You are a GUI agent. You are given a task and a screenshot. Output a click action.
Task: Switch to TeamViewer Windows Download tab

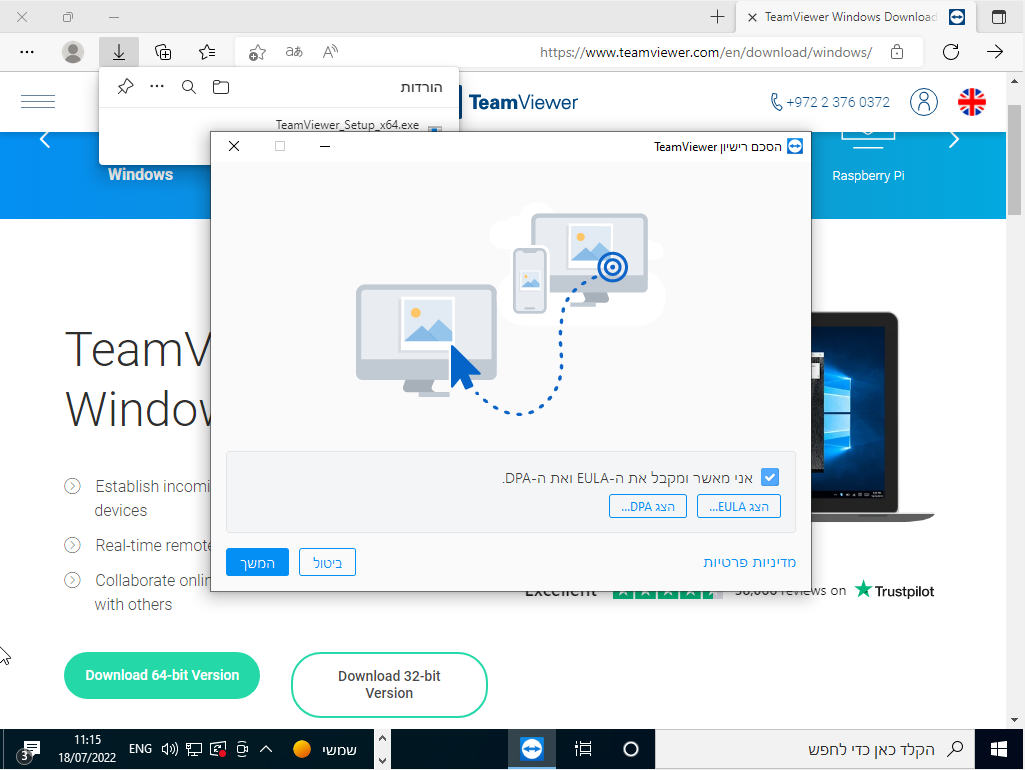pos(856,17)
